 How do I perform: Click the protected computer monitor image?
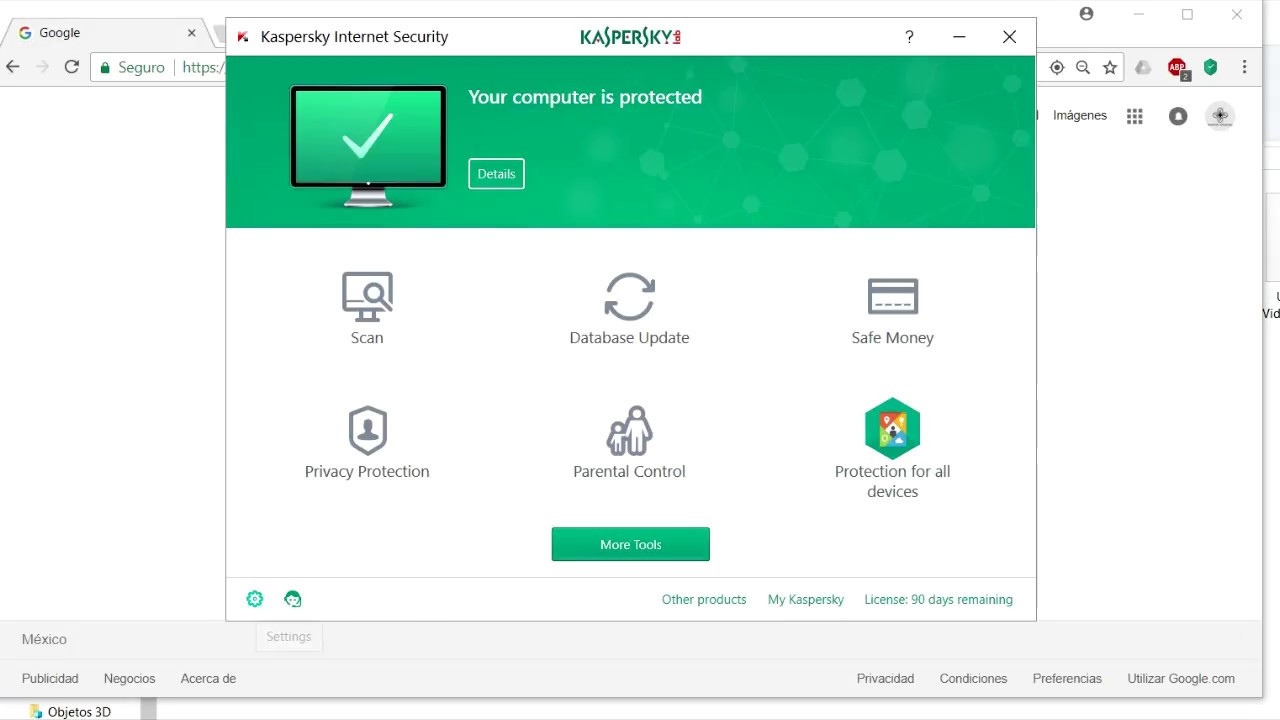(368, 146)
